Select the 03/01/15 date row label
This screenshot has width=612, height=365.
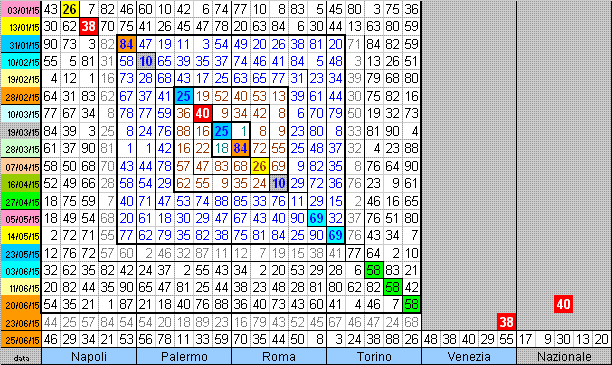[21, 9]
